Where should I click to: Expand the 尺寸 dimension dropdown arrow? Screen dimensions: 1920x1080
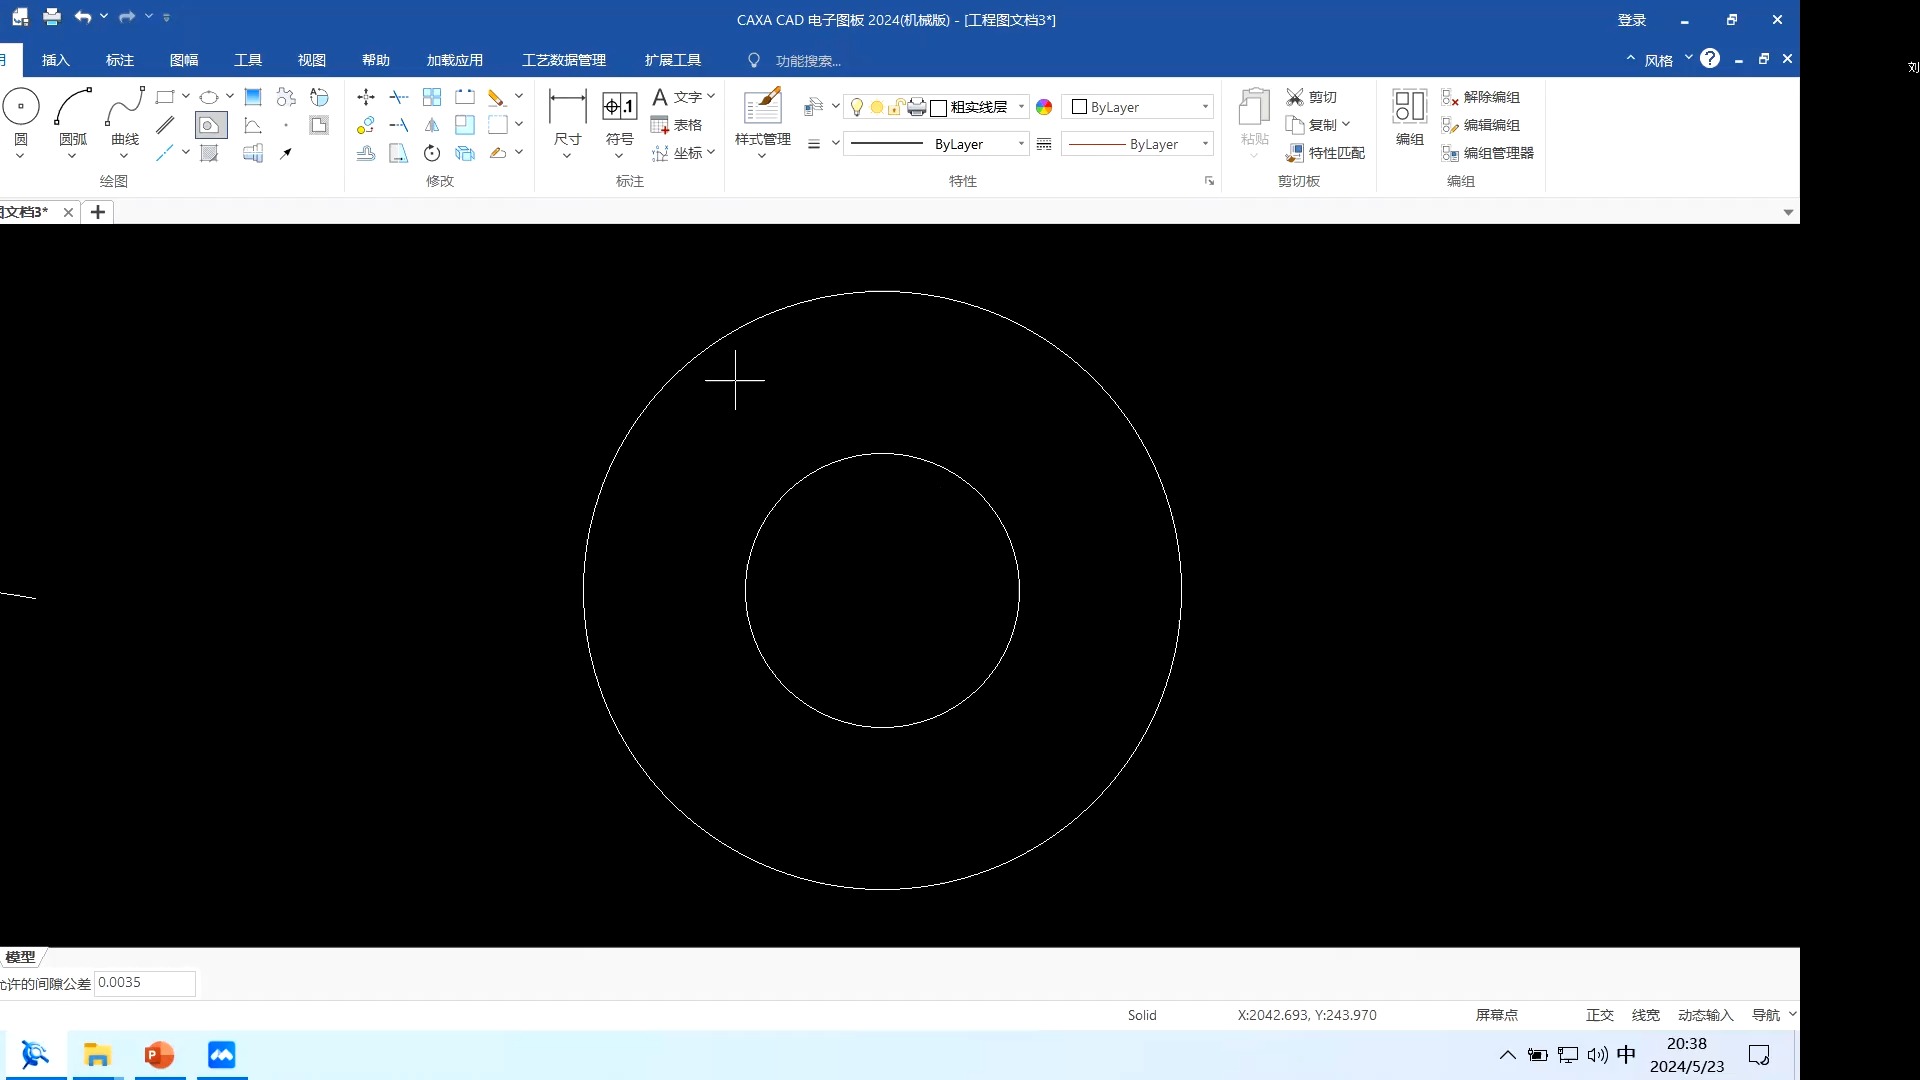[567, 155]
